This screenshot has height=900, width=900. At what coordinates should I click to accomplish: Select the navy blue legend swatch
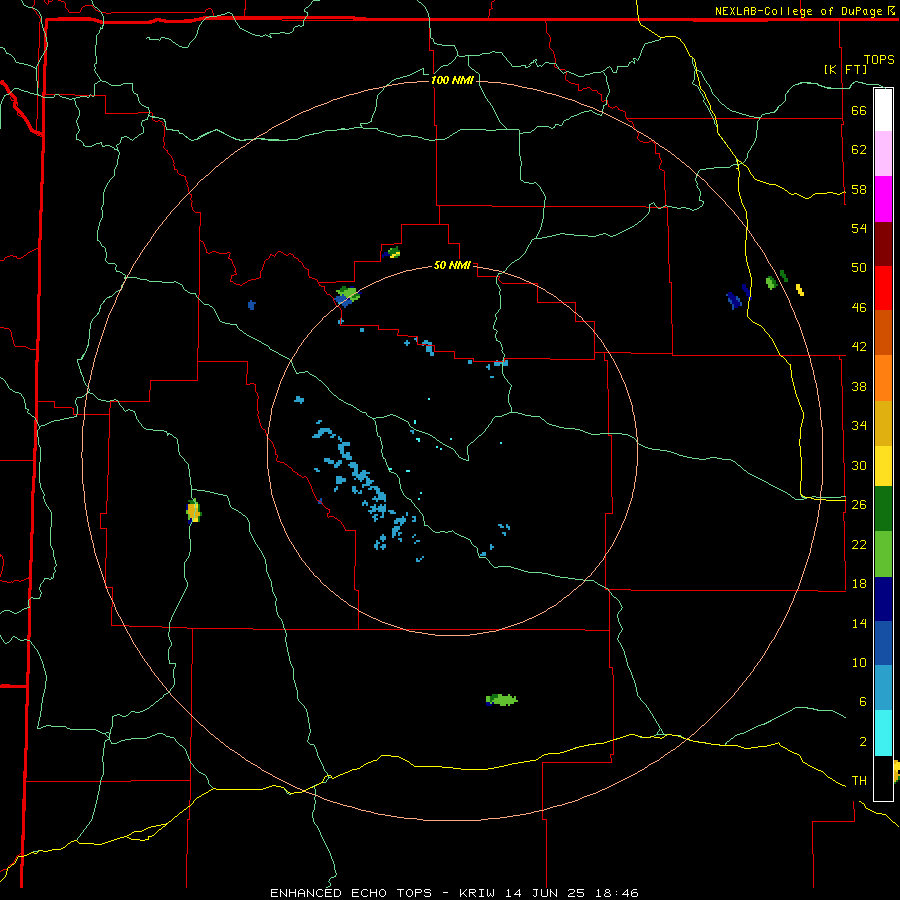(883, 599)
